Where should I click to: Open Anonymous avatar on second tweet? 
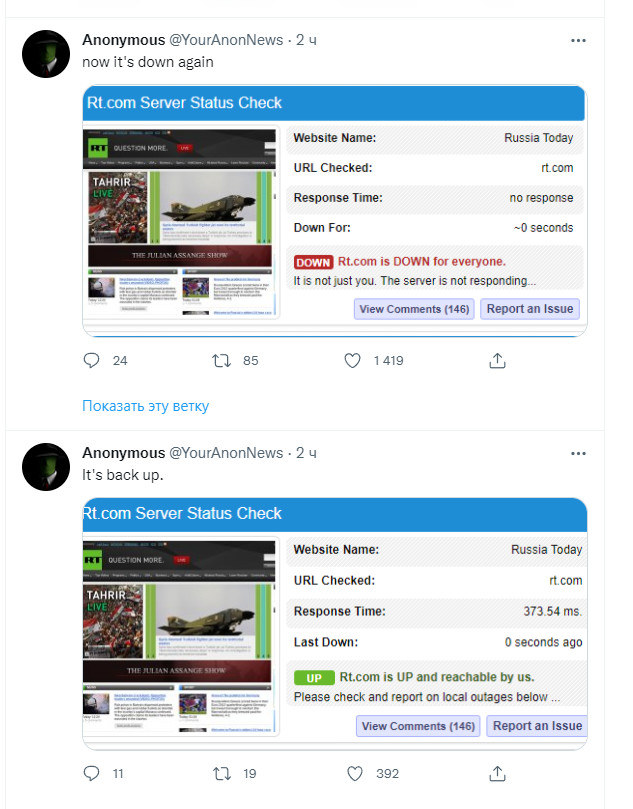tap(46, 466)
